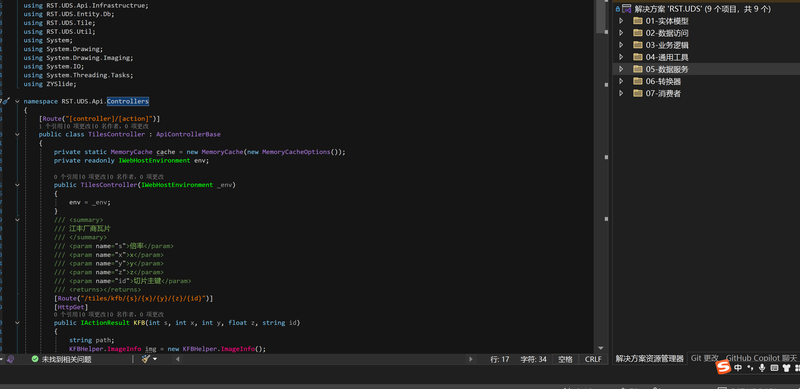Select the 04-通用工具 tree label
The image size is (800, 389).
[667, 57]
